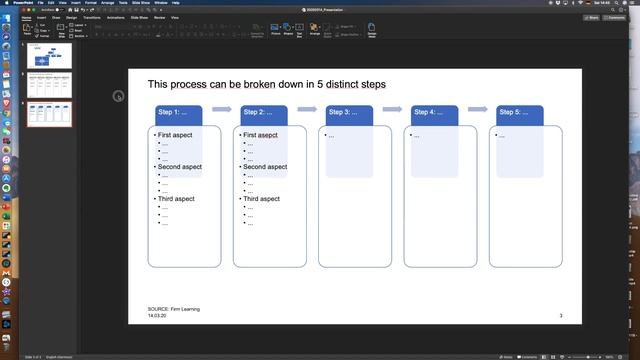Image resolution: width=640 pixels, height=360 pixels.
Task: Switch to the Draw ribbon tab
Action: [56, 18]
